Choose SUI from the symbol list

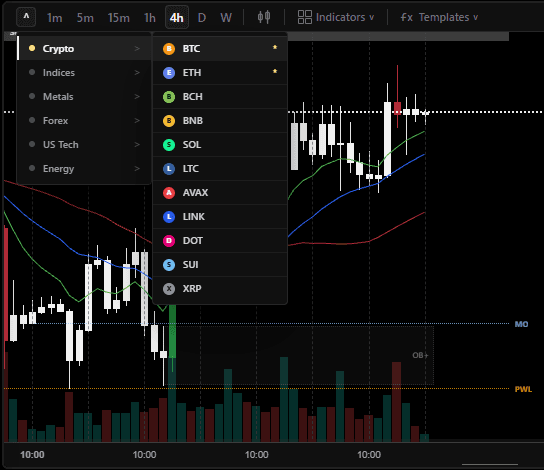(220, 265)
